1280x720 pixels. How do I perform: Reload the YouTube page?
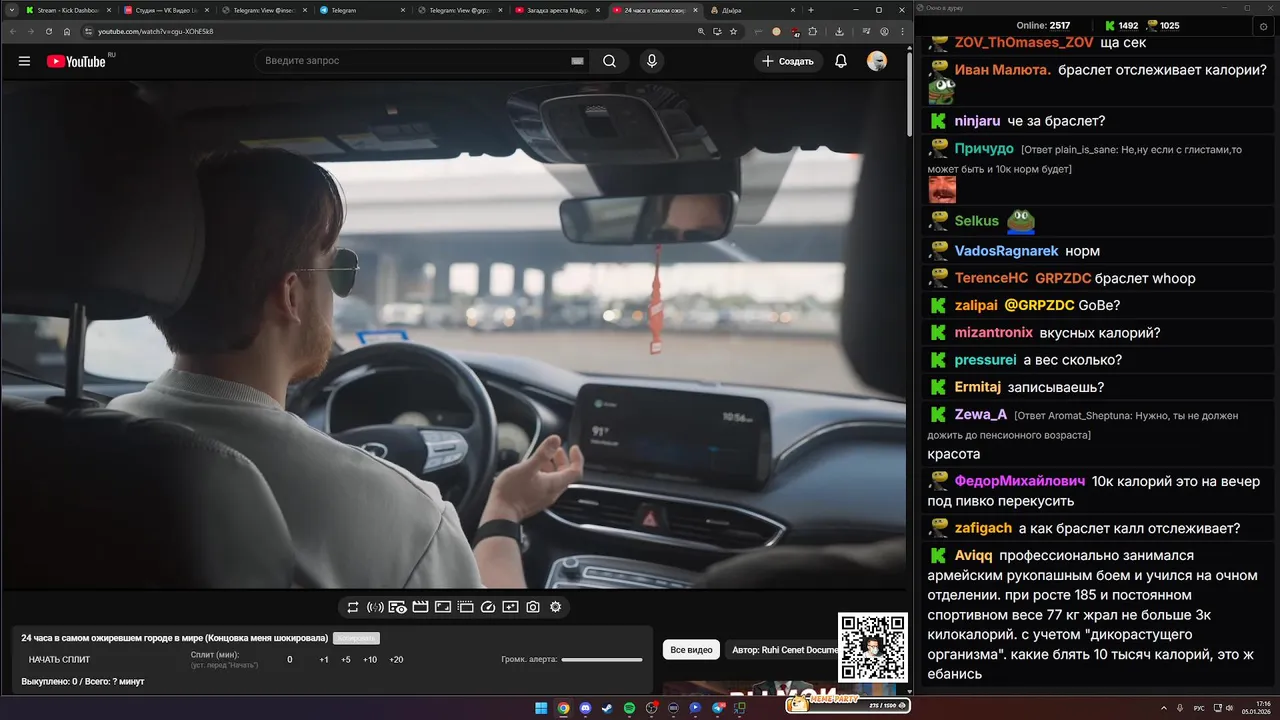pyautogui.click(x=49, y=31)
